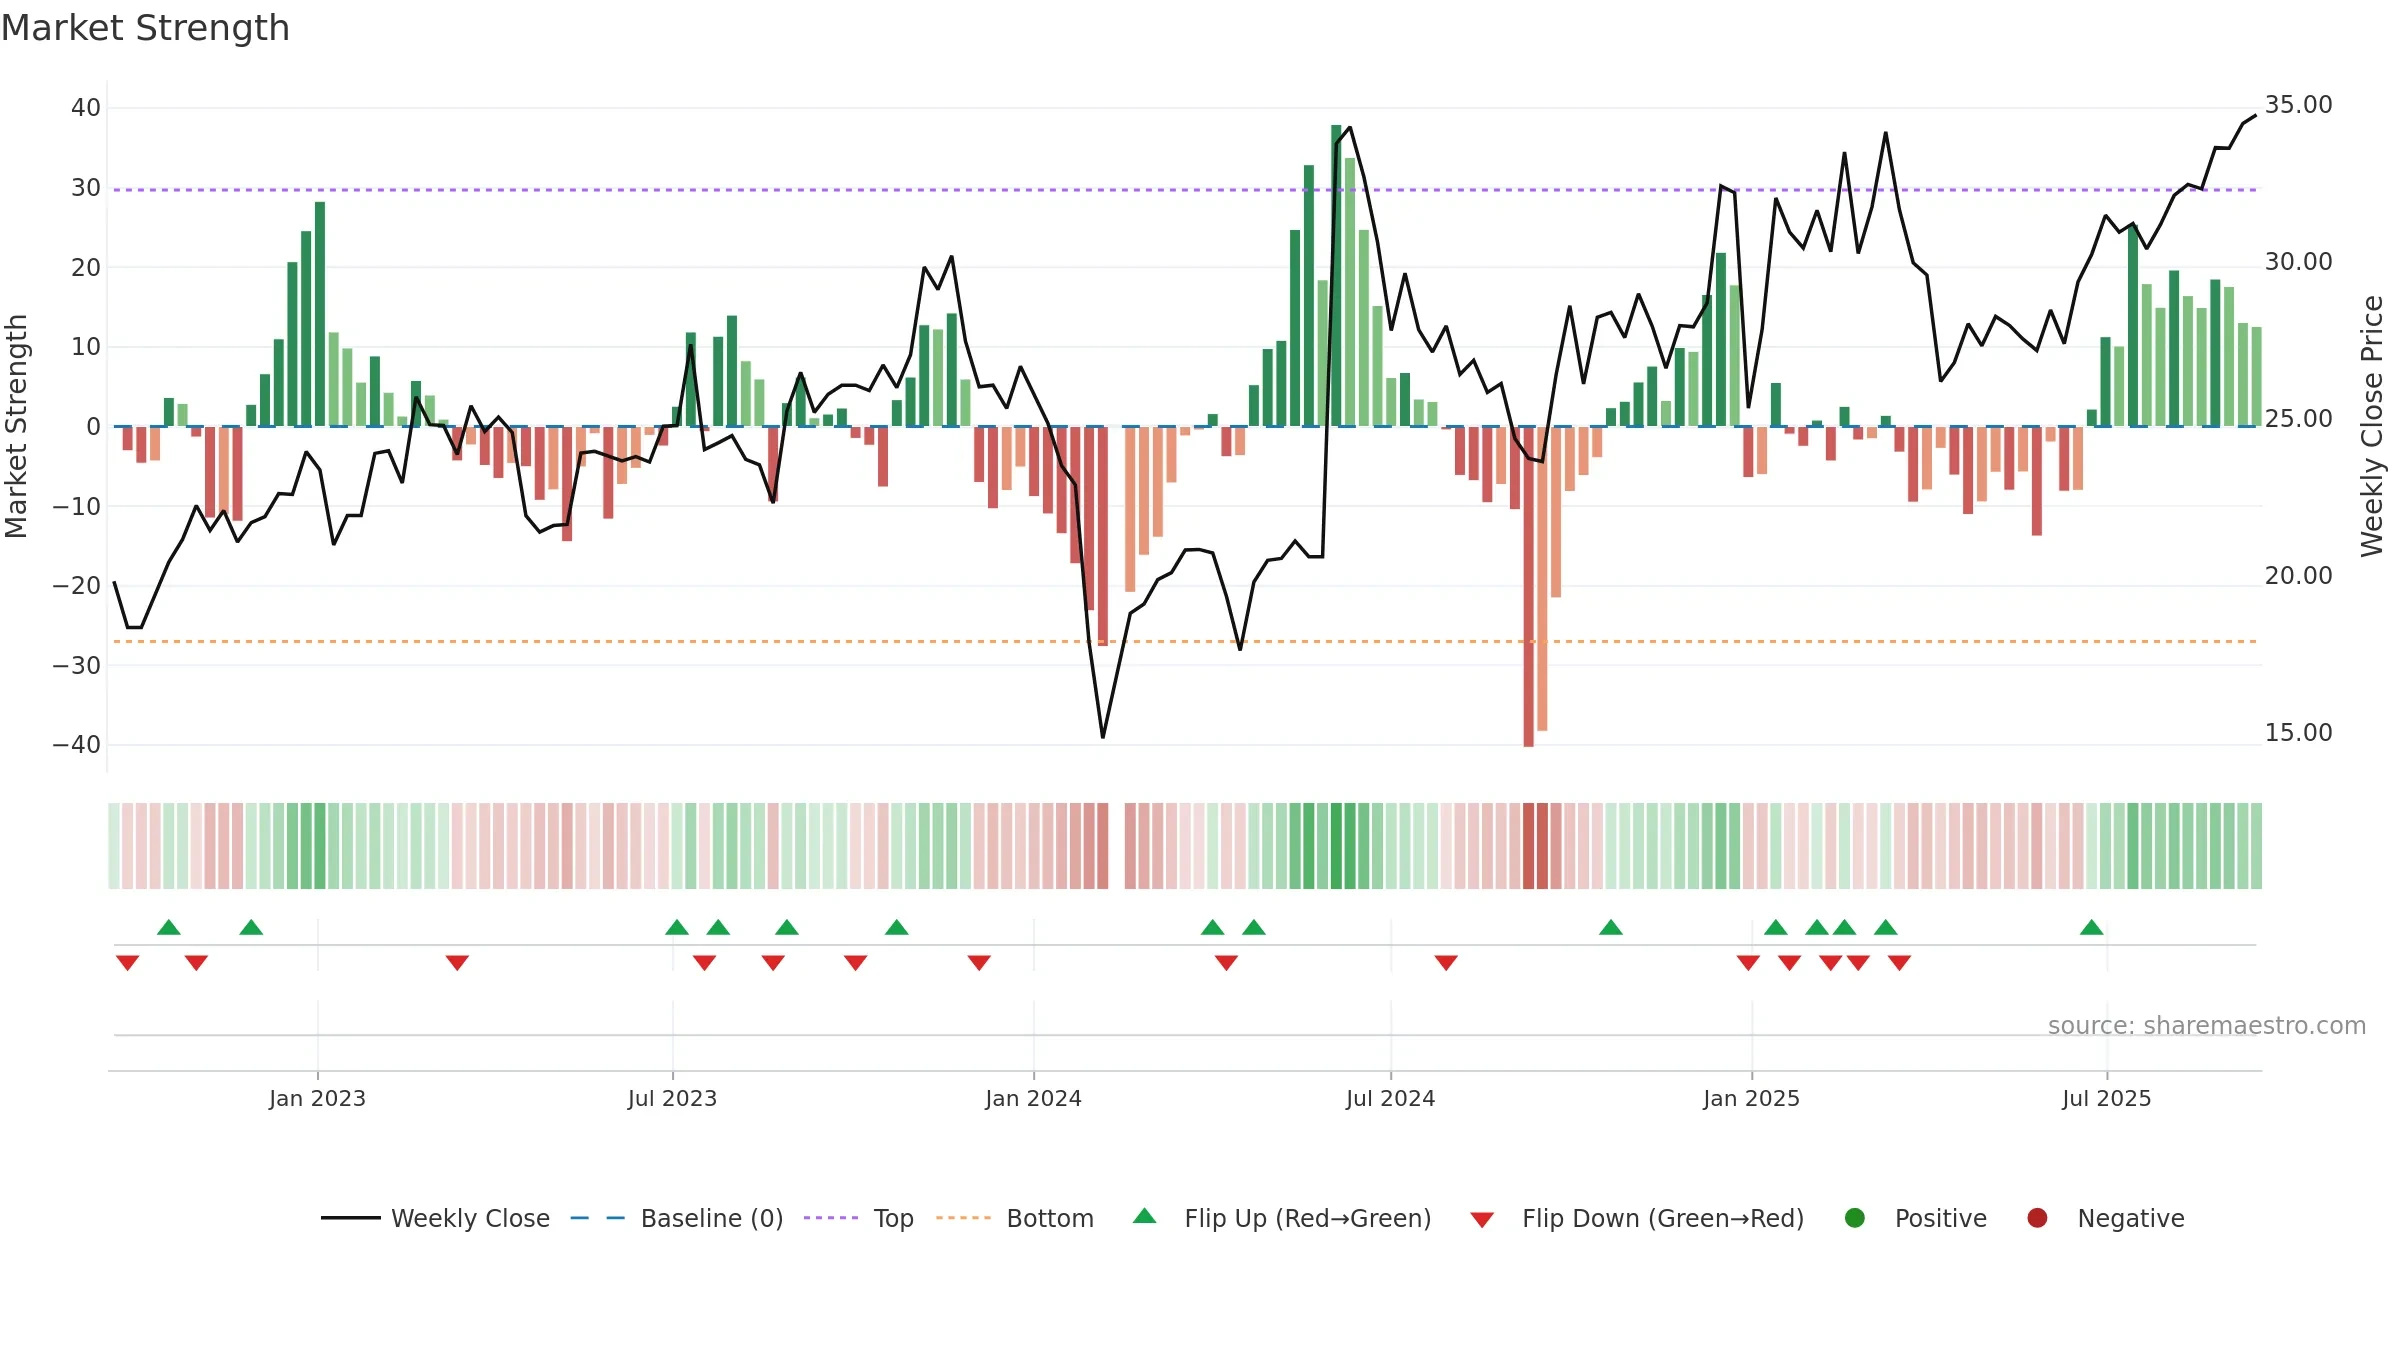Screen dimensions: 2400x1350
Task: Click the red Flip Down legend triangle icon
Action: pos(1482,1220)
